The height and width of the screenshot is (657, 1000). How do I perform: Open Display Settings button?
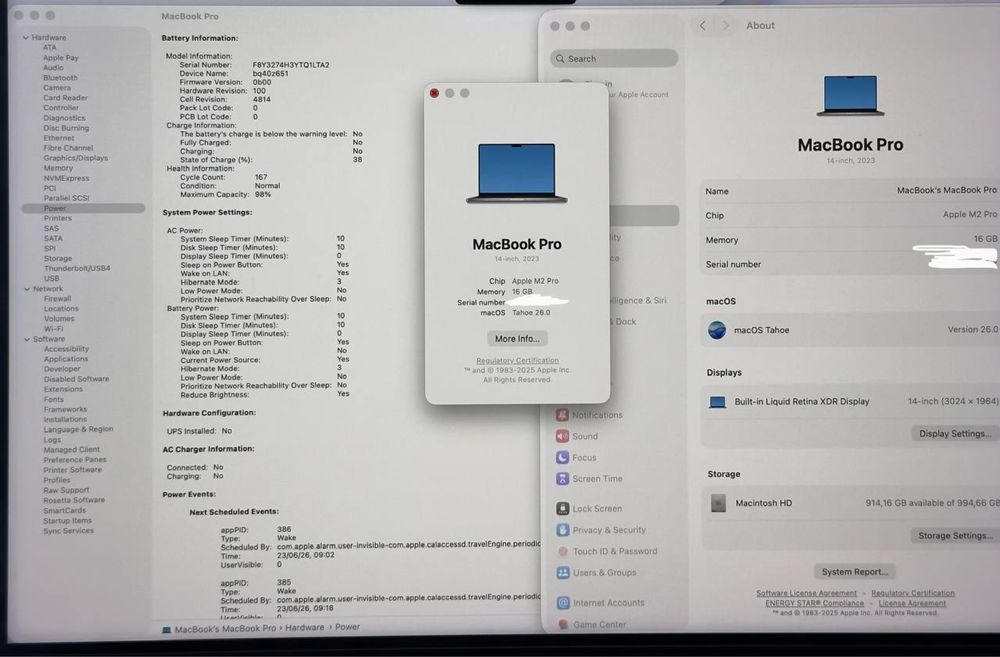(x=955, y=433)
